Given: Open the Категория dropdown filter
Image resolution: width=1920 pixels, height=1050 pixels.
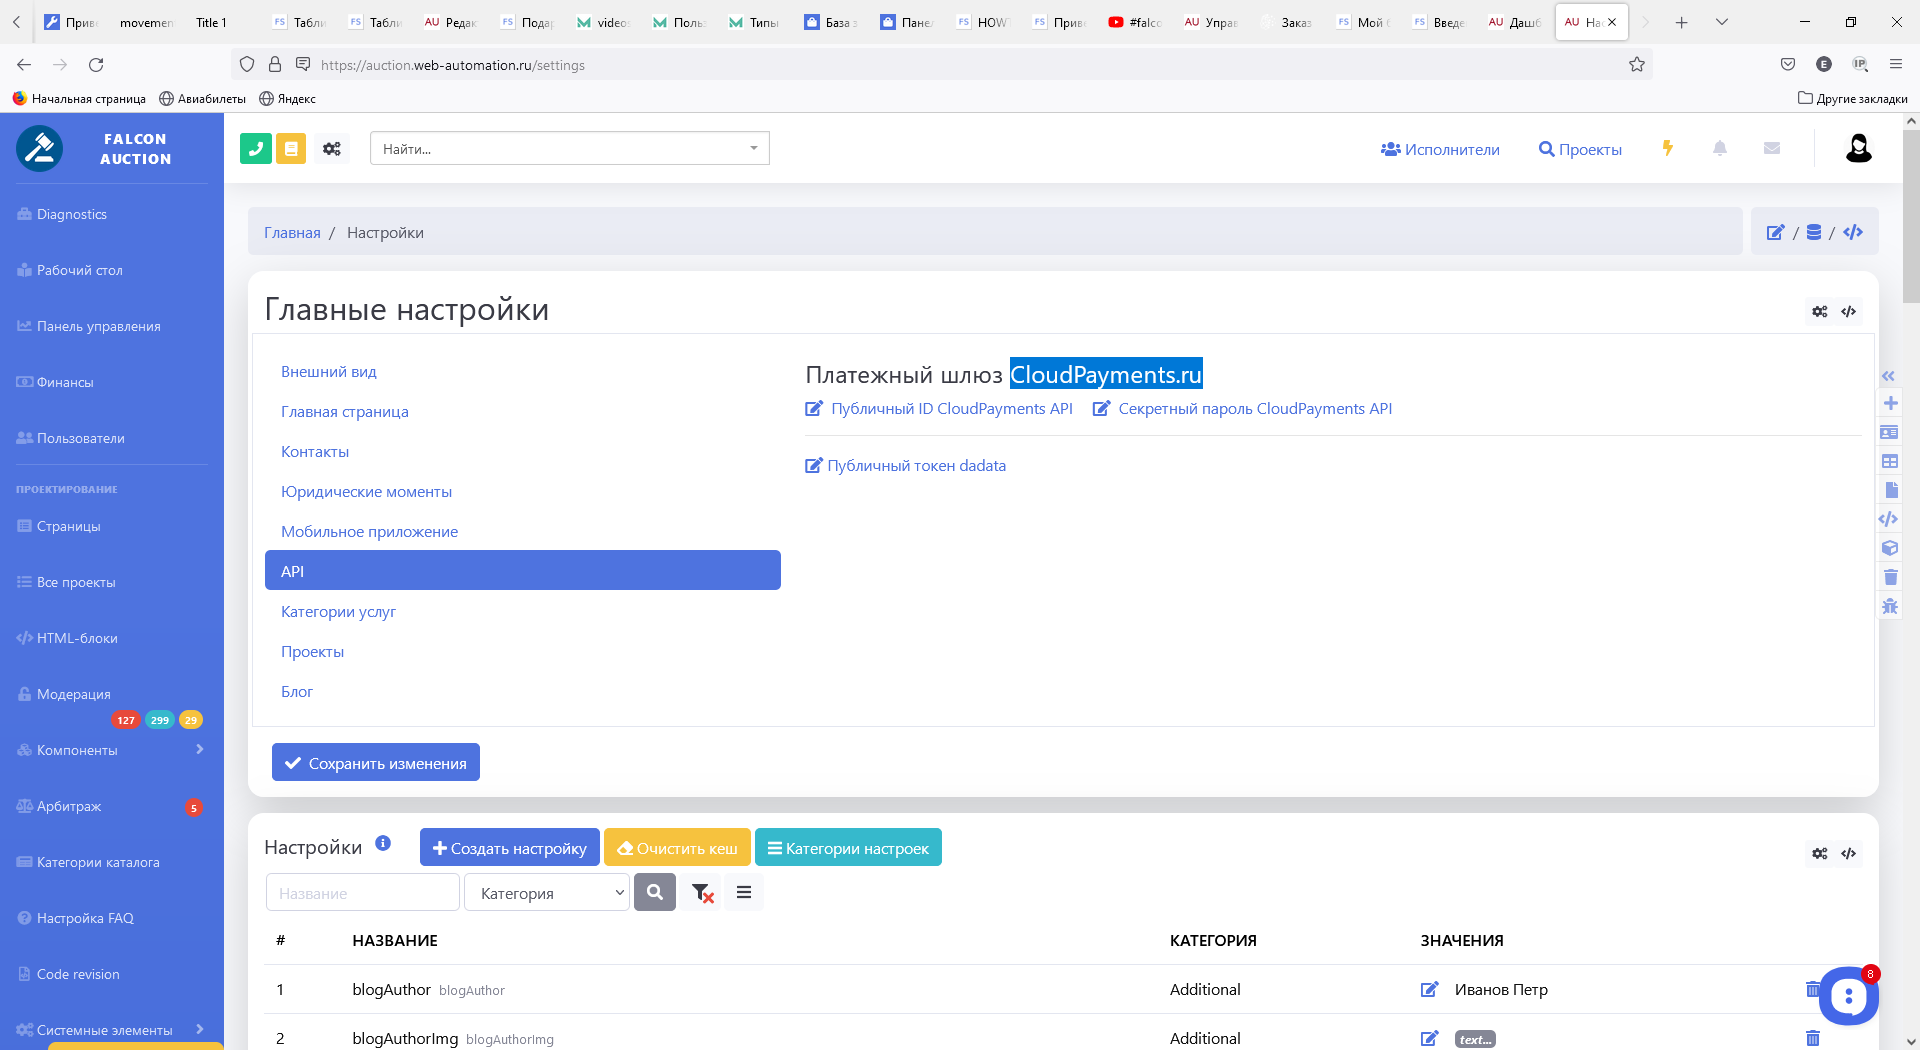Looking at the screenshot, I should tap(547, 893).
